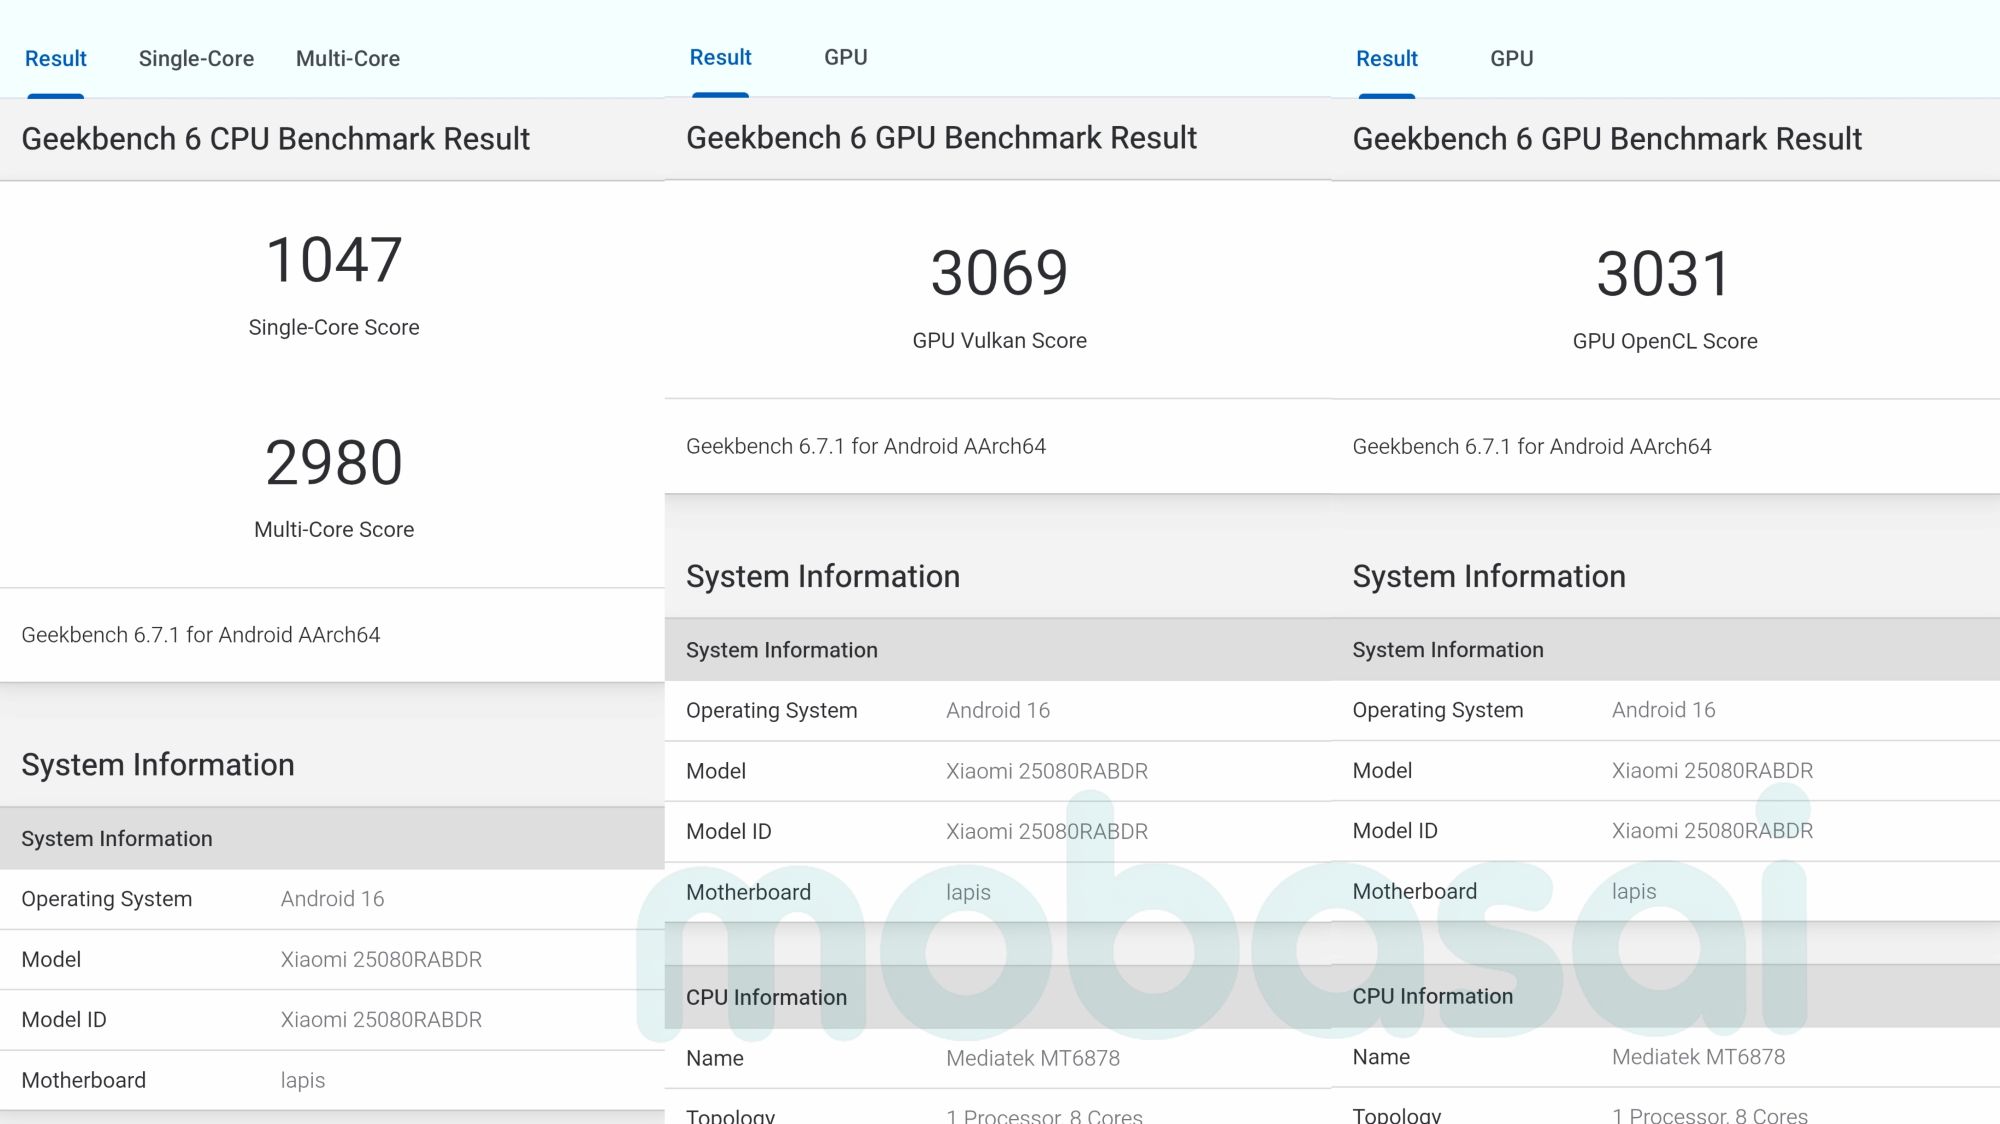Open the GPU tab in Vulkan panel
The width and height of the screenshot is (2000, 1124).
tap(846, 58)
